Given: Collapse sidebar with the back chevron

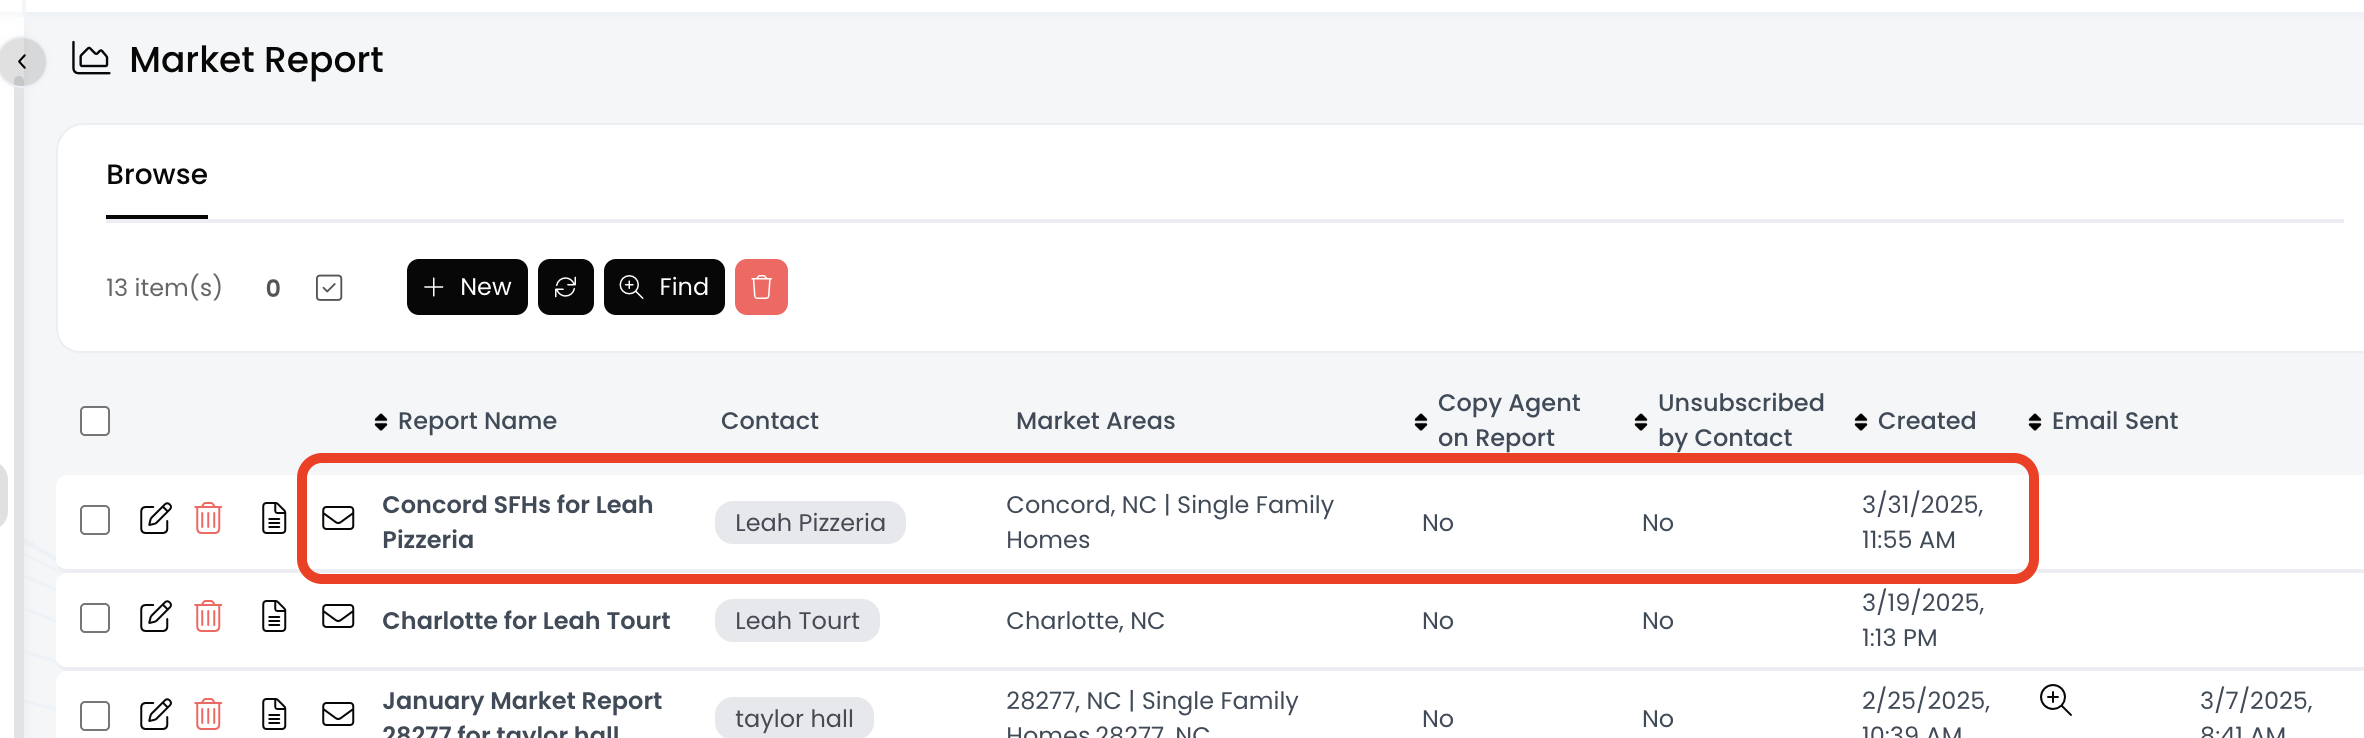Looking at the screenshot, I should (x=22, y=62).
